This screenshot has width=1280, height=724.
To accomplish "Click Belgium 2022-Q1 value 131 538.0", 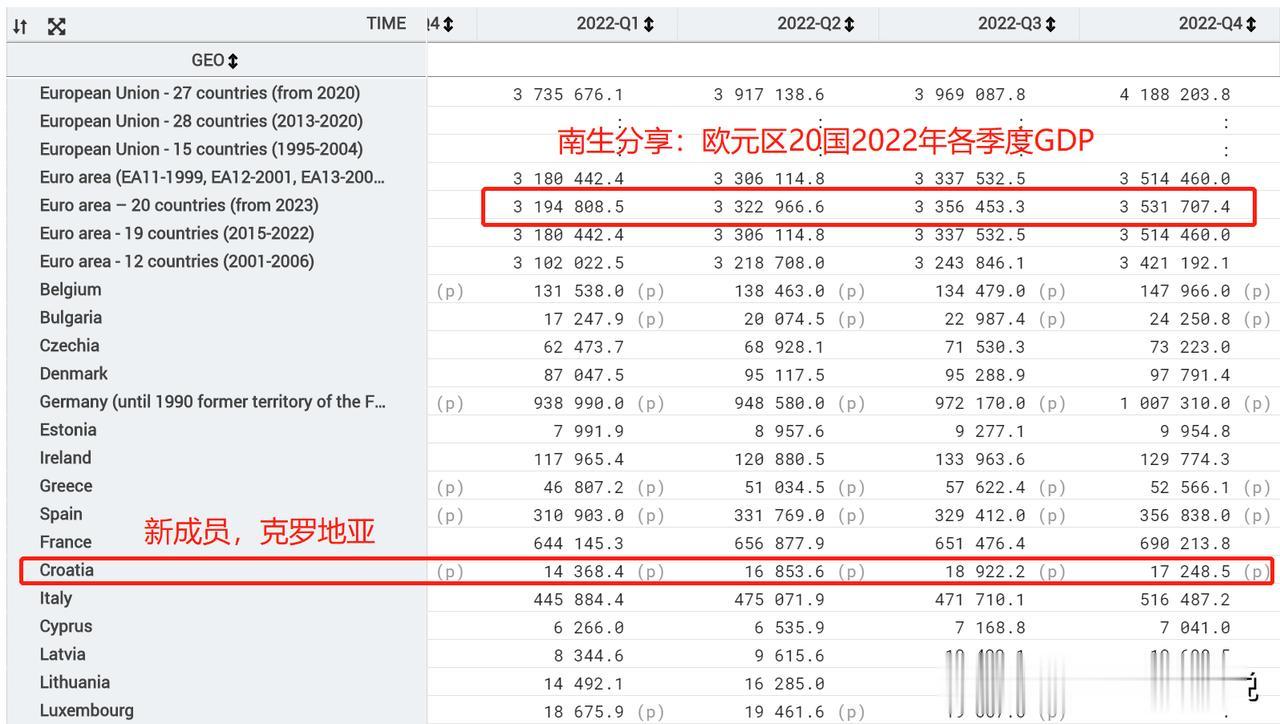I will pos(580,291).
